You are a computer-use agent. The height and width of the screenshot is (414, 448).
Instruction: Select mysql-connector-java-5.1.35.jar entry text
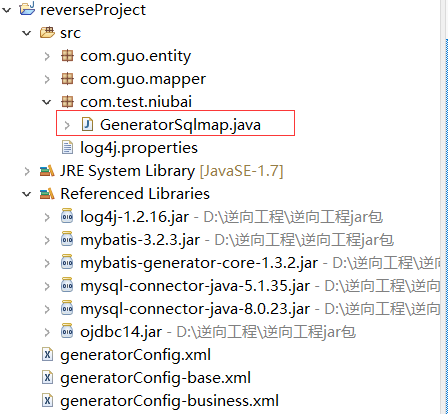195,286
